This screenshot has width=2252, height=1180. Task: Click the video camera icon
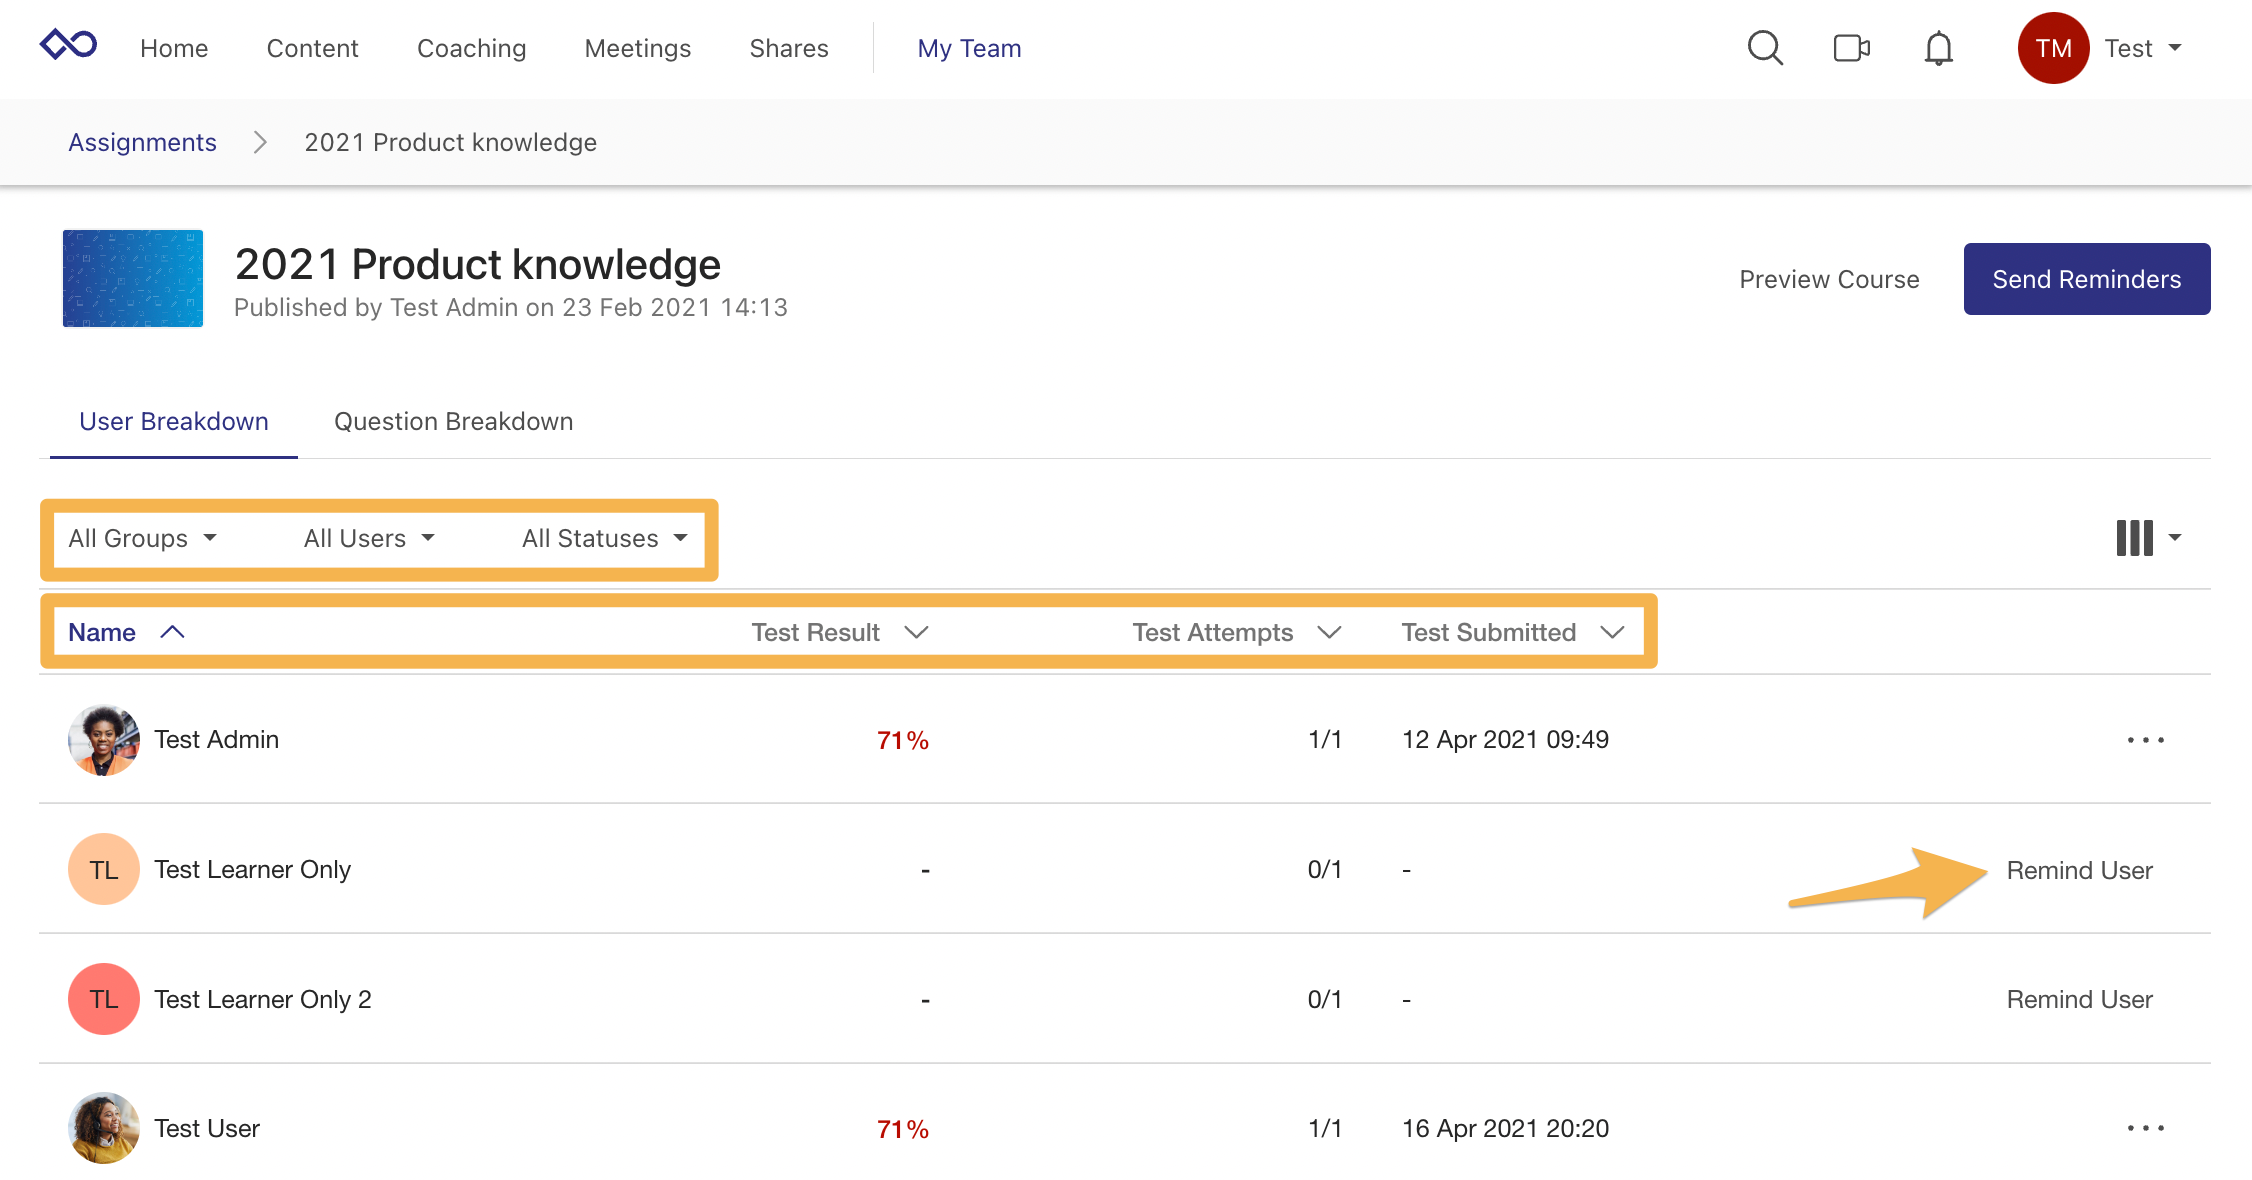pyautogui.click(x=1851, y=47)
